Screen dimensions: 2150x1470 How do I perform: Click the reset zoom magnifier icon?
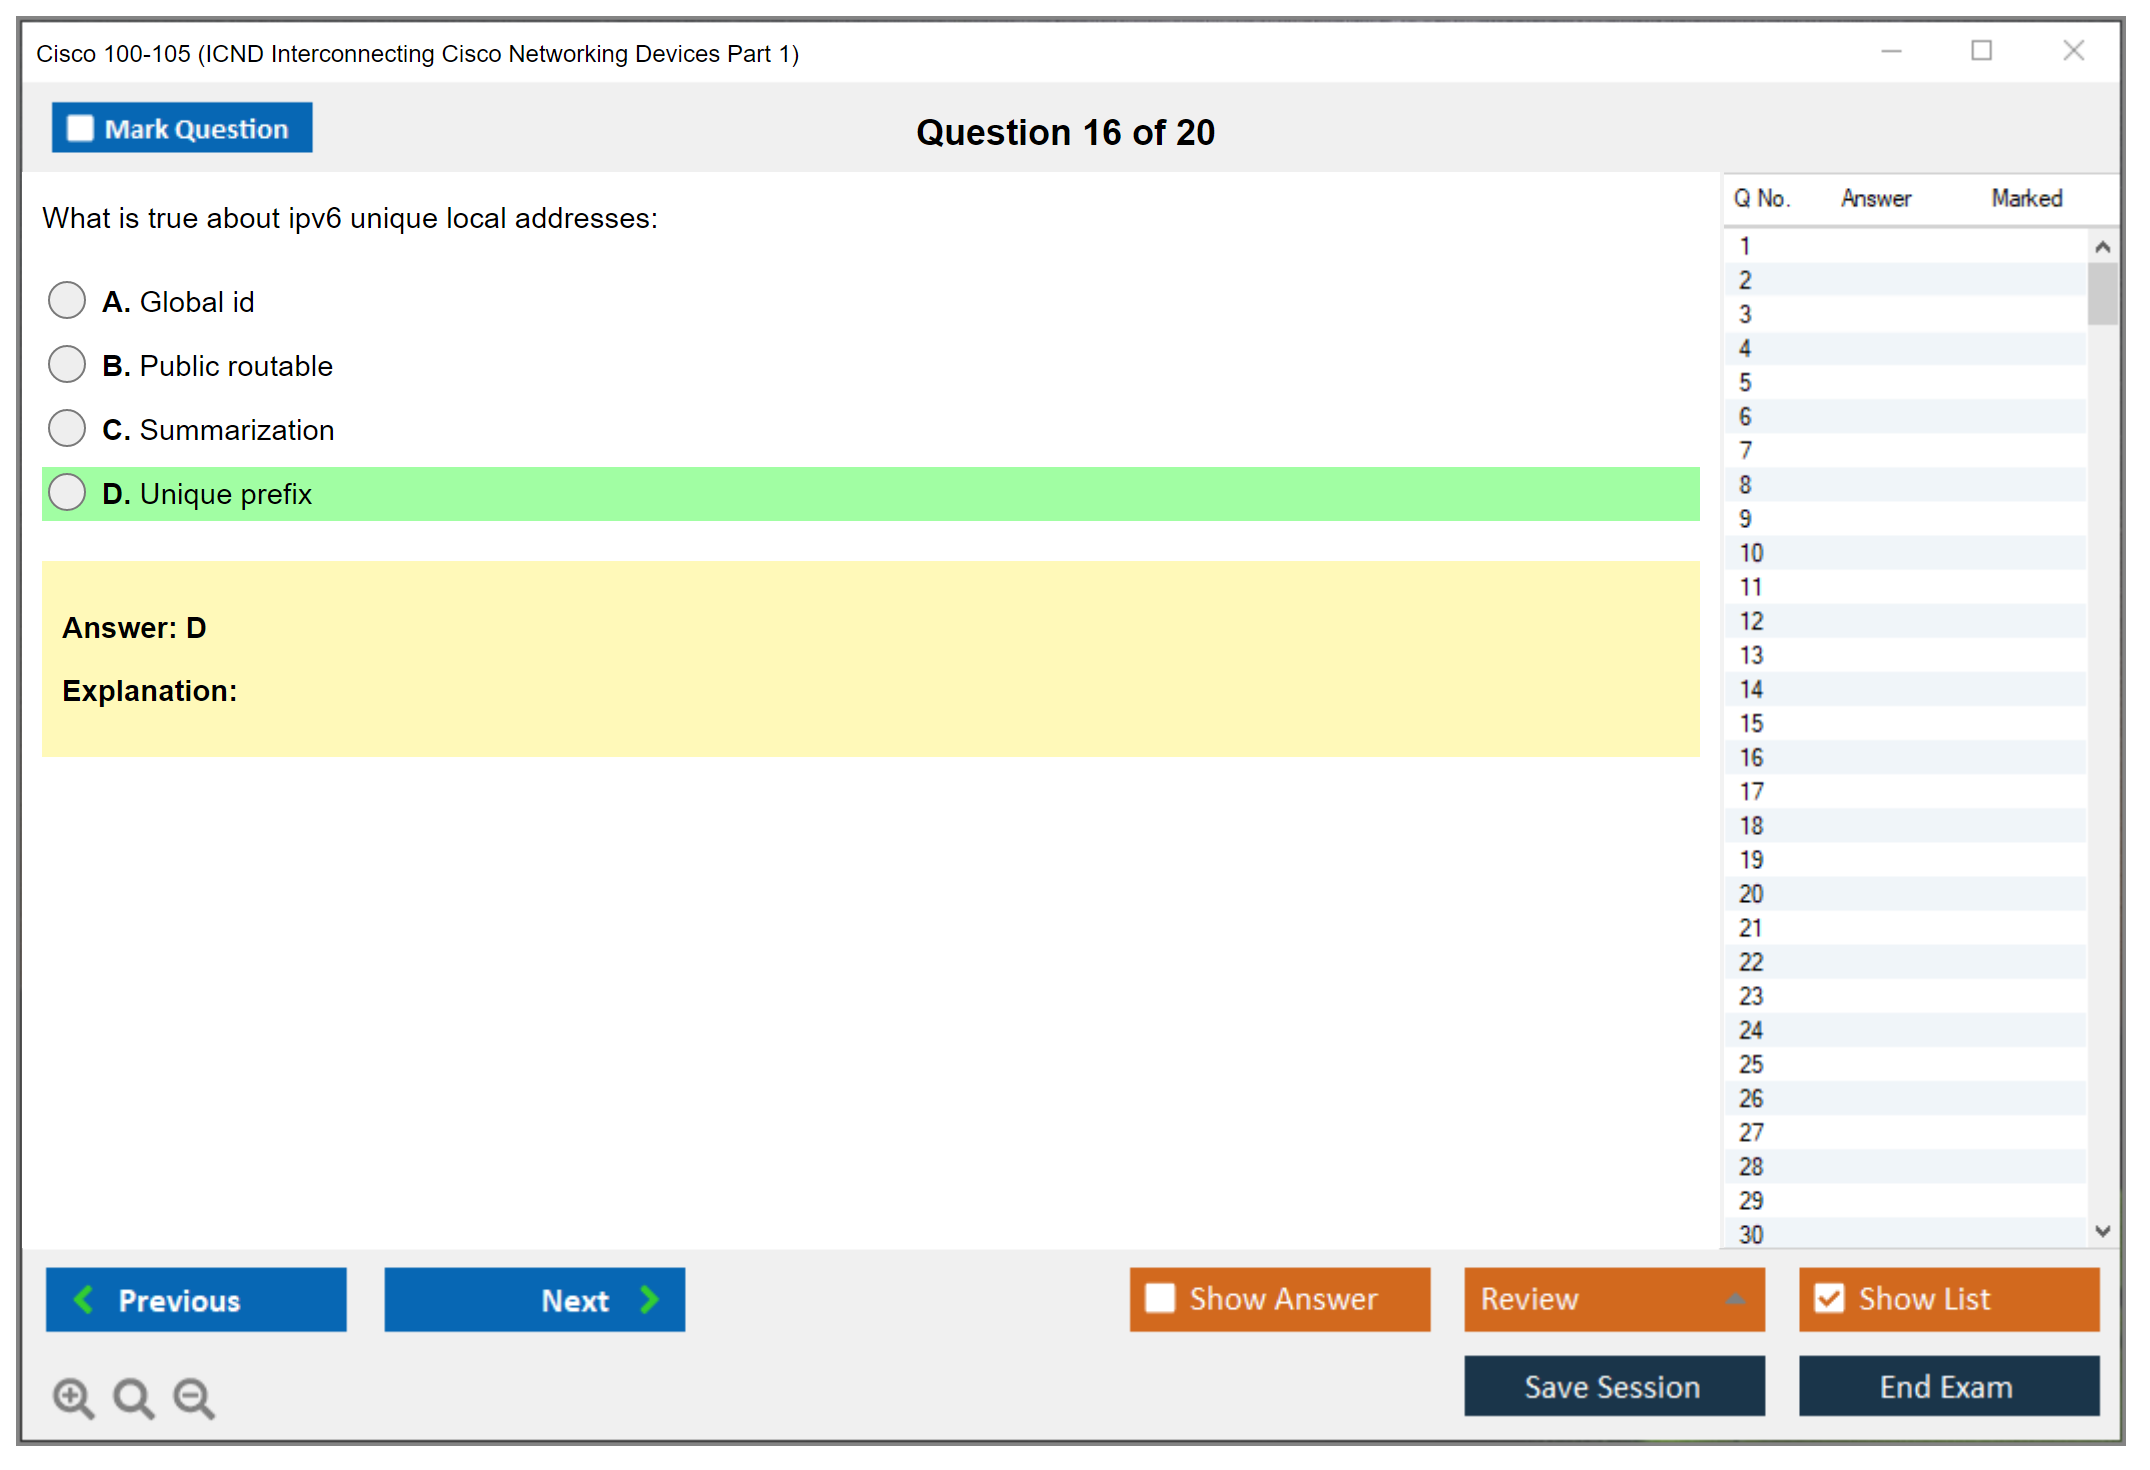(x=133, y=1397)
